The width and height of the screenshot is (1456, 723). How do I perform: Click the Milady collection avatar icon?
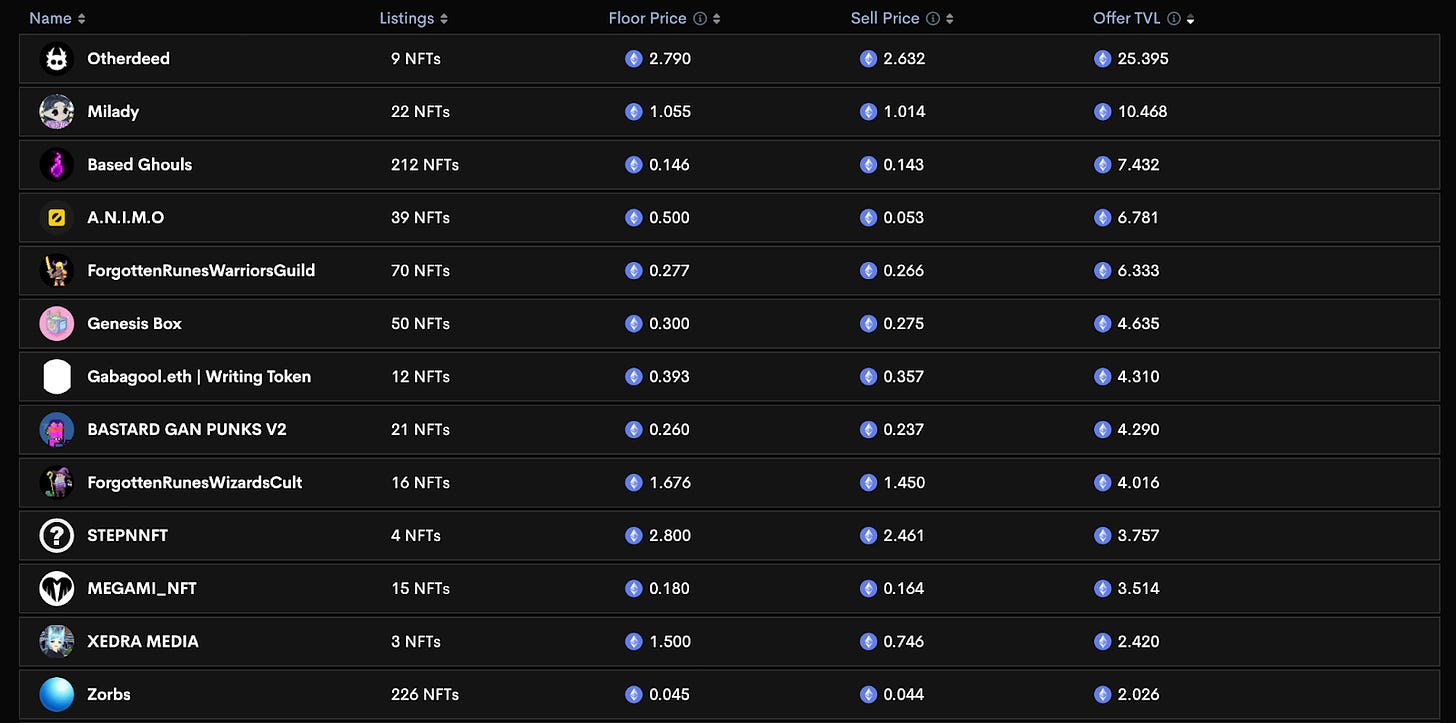[x=56, y=112]
